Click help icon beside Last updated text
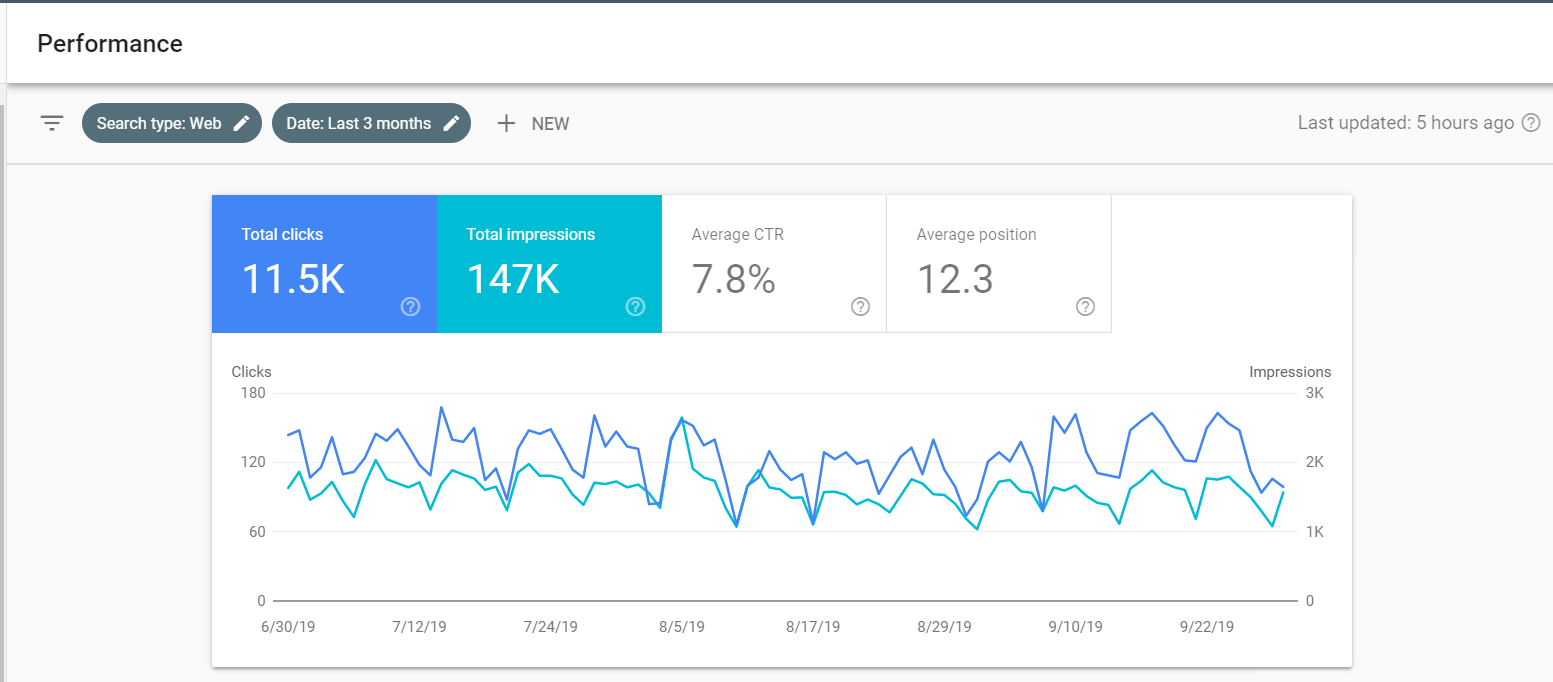1553x682 pixels. tap(1530, 124)
